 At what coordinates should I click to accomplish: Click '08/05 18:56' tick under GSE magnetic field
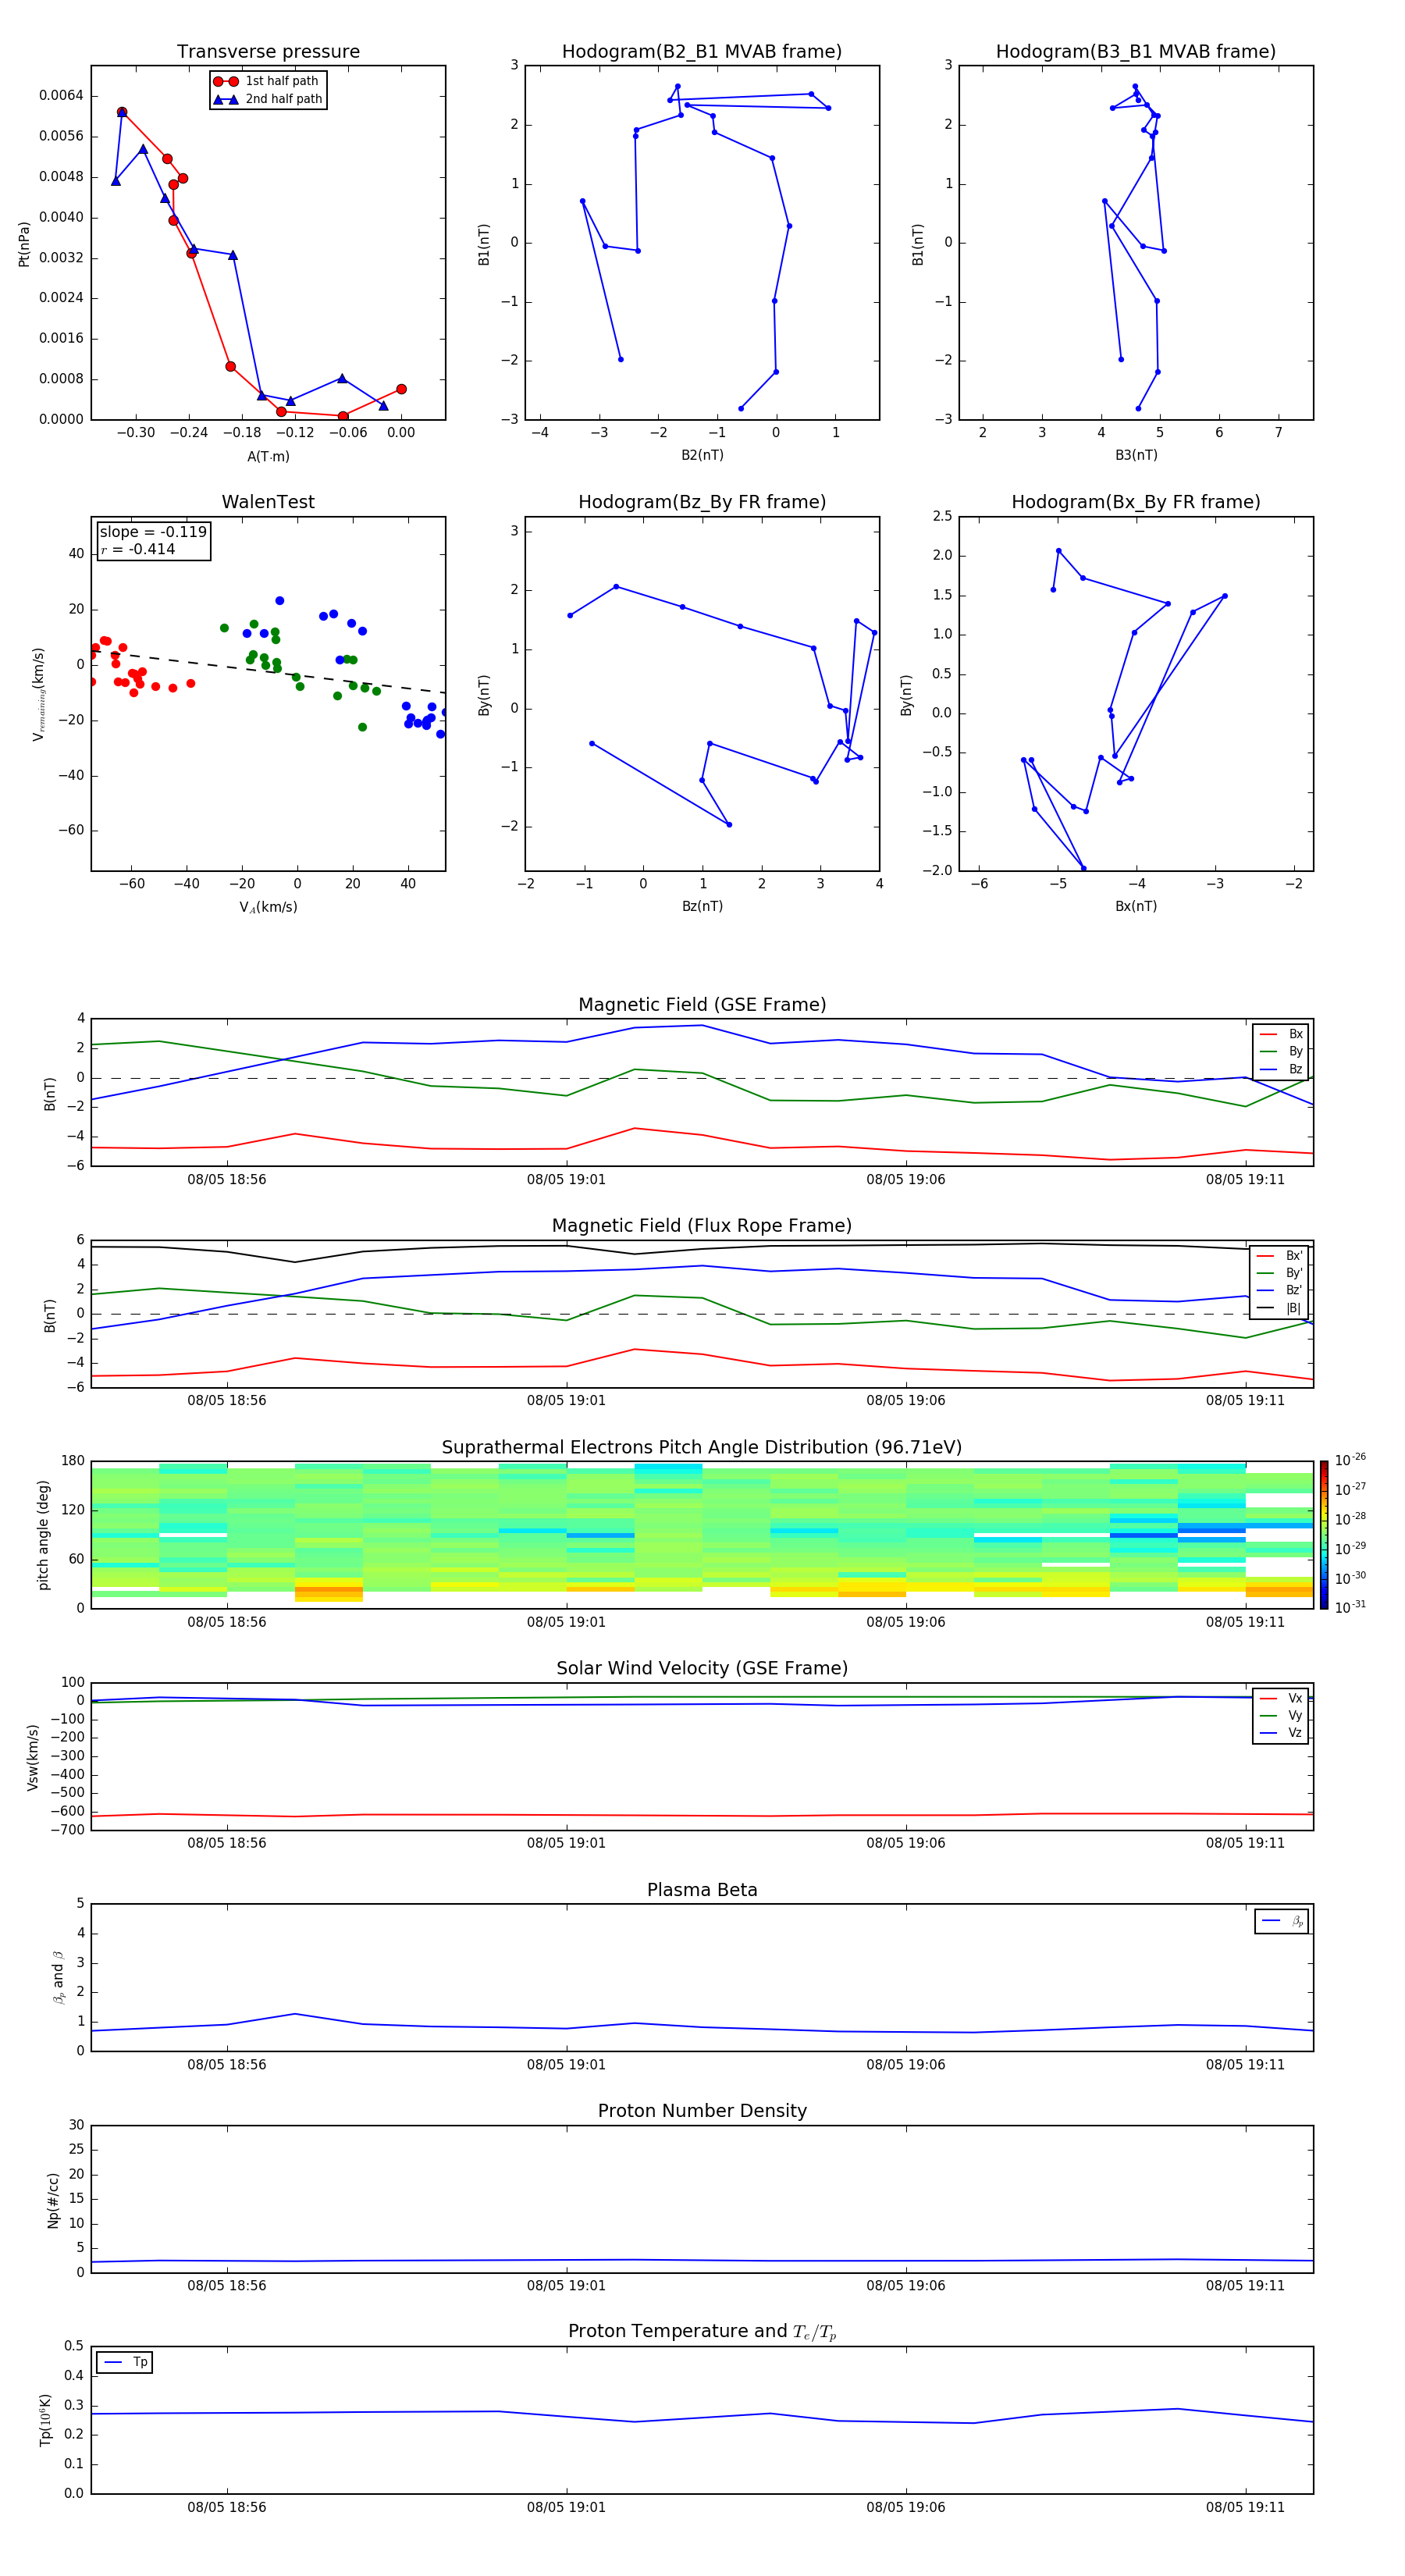coord(227,1180)
